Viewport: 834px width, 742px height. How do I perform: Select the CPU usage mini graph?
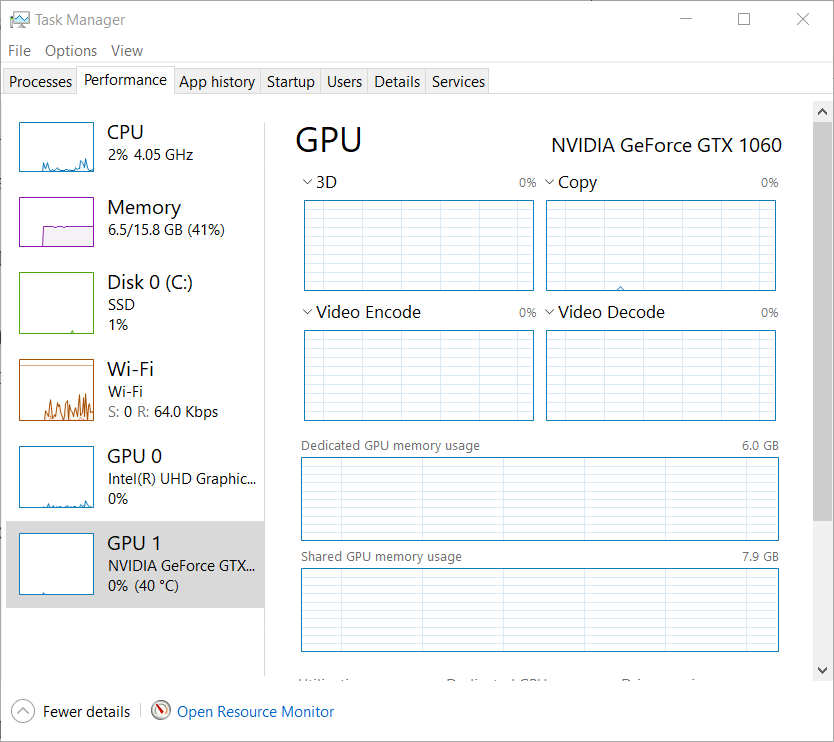(x=56, y=147)
